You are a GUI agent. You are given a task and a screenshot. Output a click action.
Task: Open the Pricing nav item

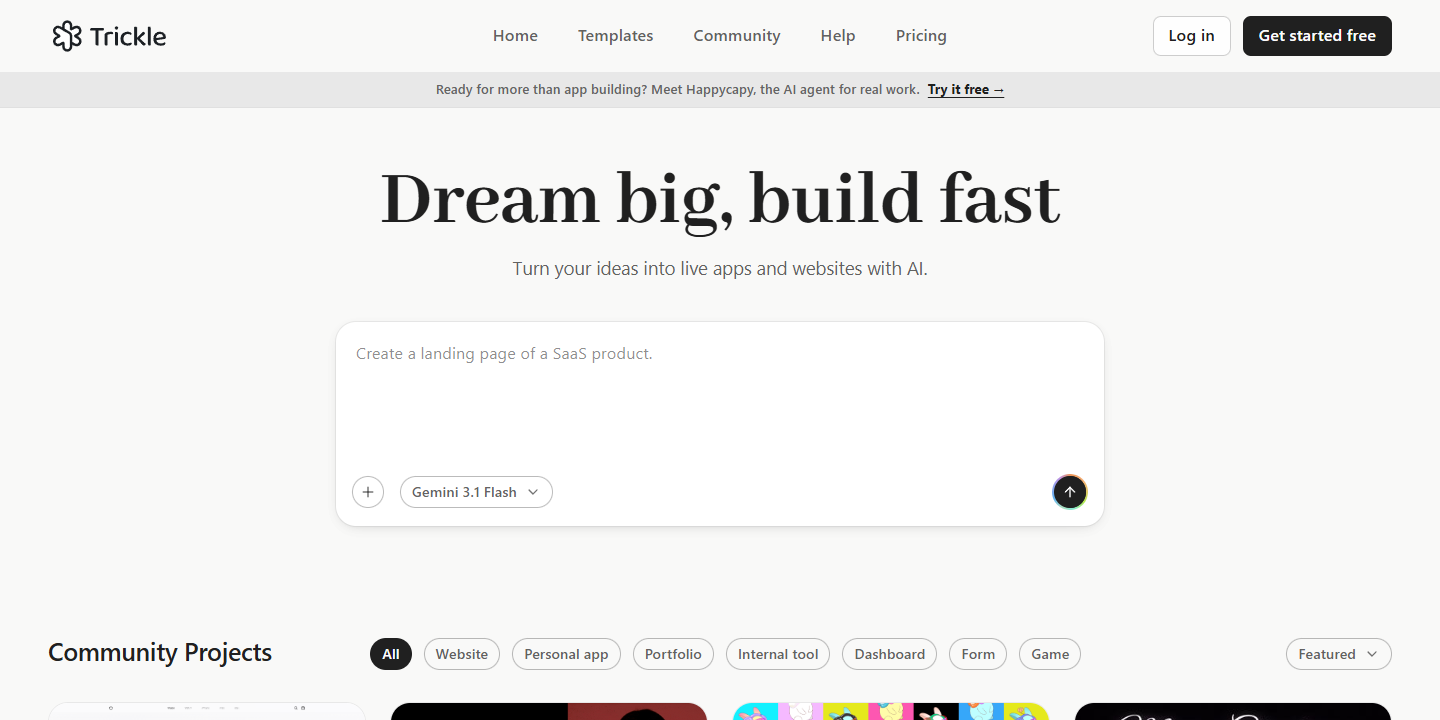(x=921, y=36)
